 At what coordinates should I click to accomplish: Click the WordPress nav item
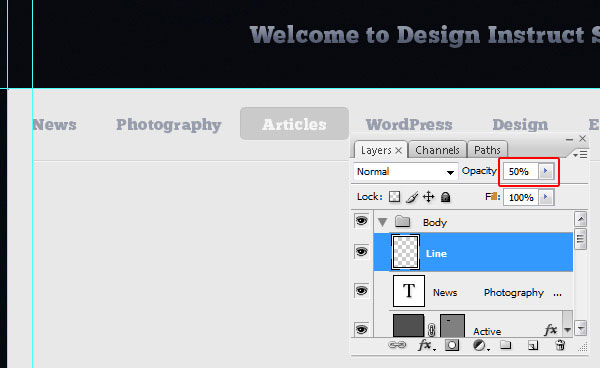(409, 125)
